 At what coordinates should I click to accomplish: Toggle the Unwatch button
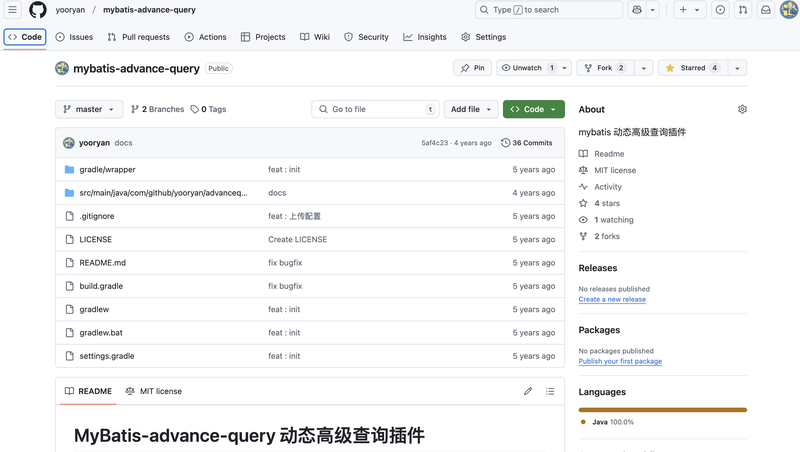534,68
